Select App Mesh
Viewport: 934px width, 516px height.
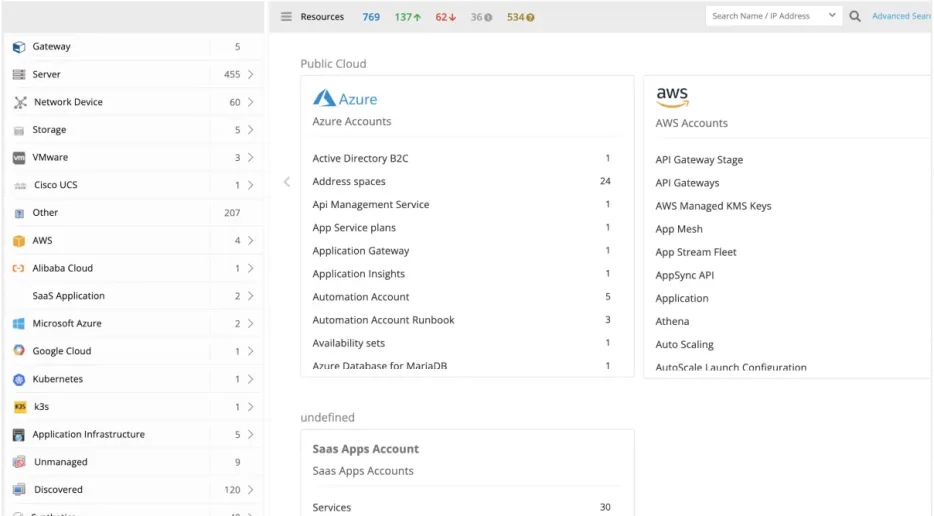(x=679, y=229)
